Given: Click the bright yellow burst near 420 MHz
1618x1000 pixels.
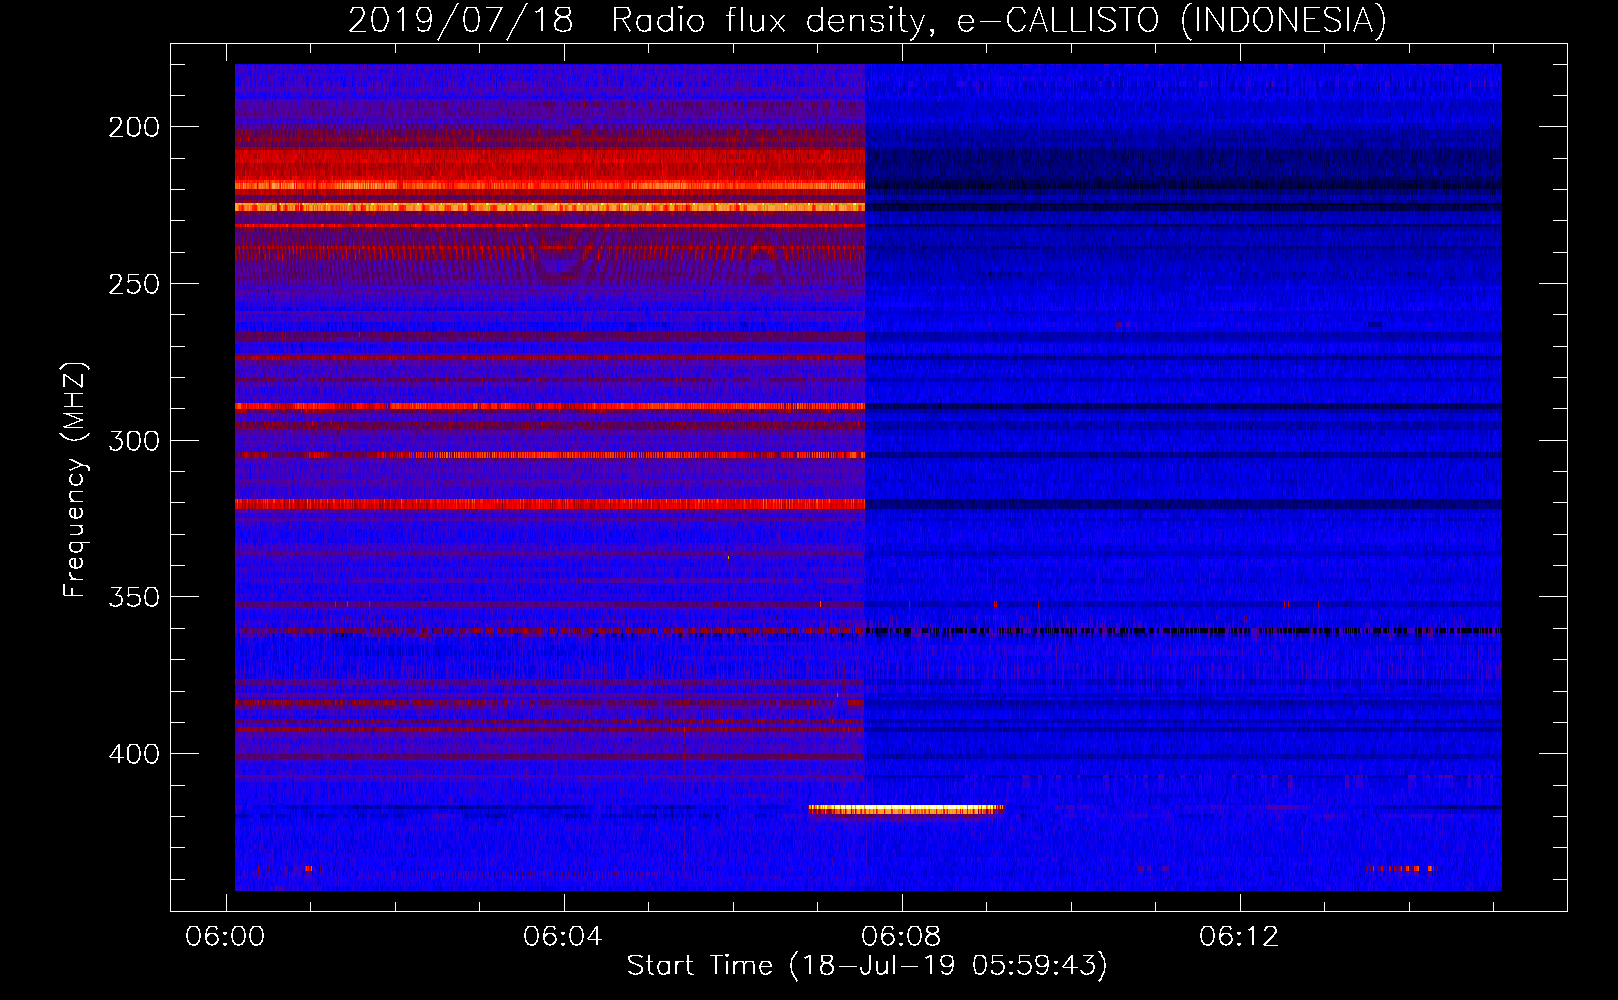Looking at the screenshot, I should [x=906, y=809].
